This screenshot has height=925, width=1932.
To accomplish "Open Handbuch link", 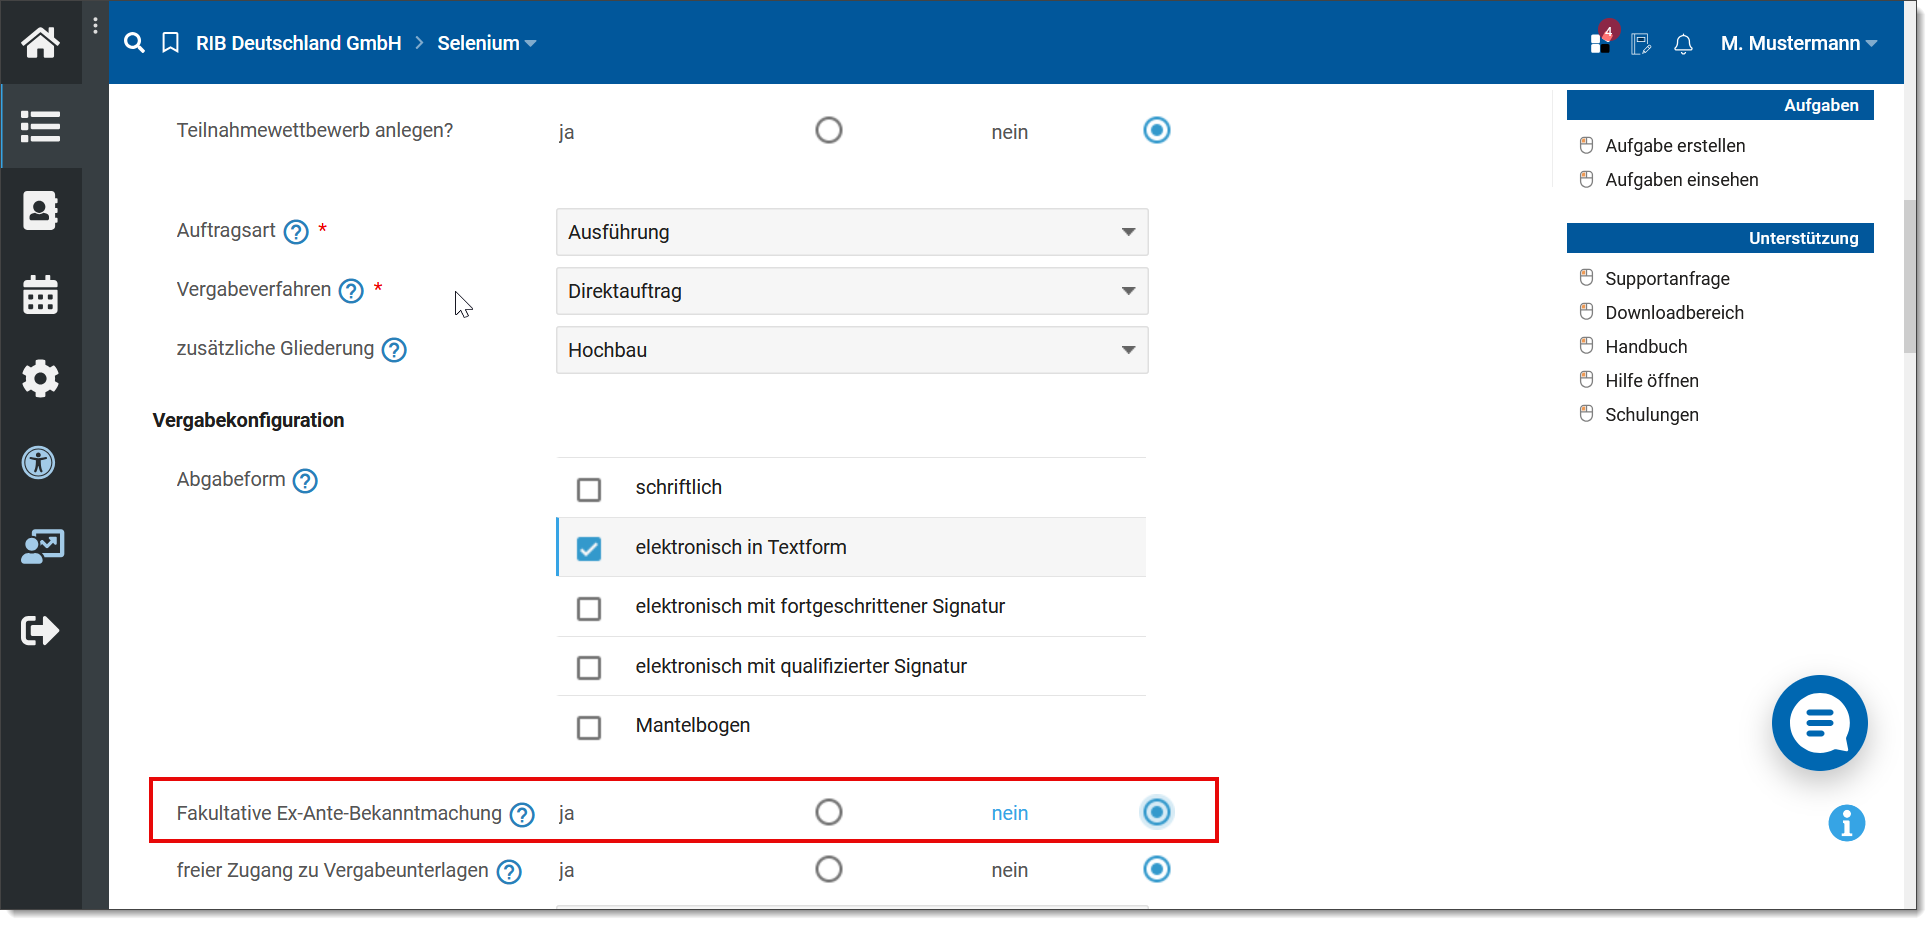I will click(x=1646, y=347).
